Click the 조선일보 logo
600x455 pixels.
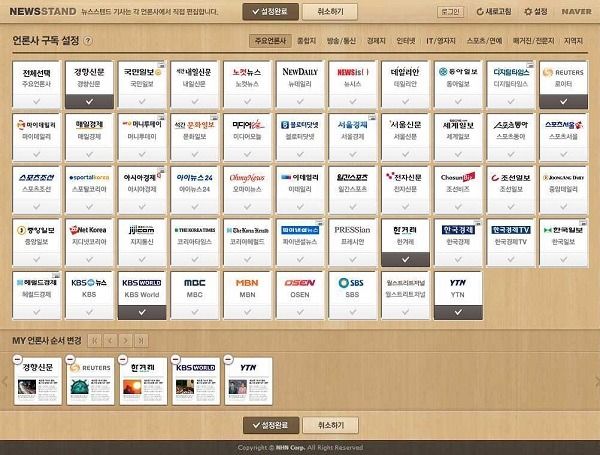(x=511, y=178)
